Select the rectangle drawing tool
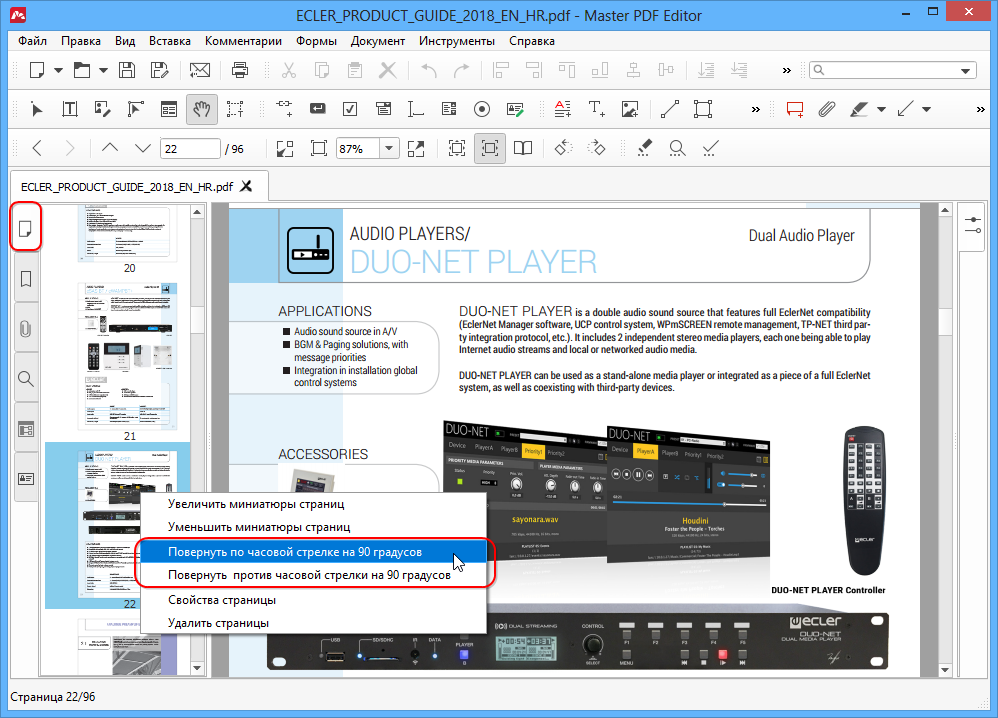This screenshot has width=998, height=718. 703,109
